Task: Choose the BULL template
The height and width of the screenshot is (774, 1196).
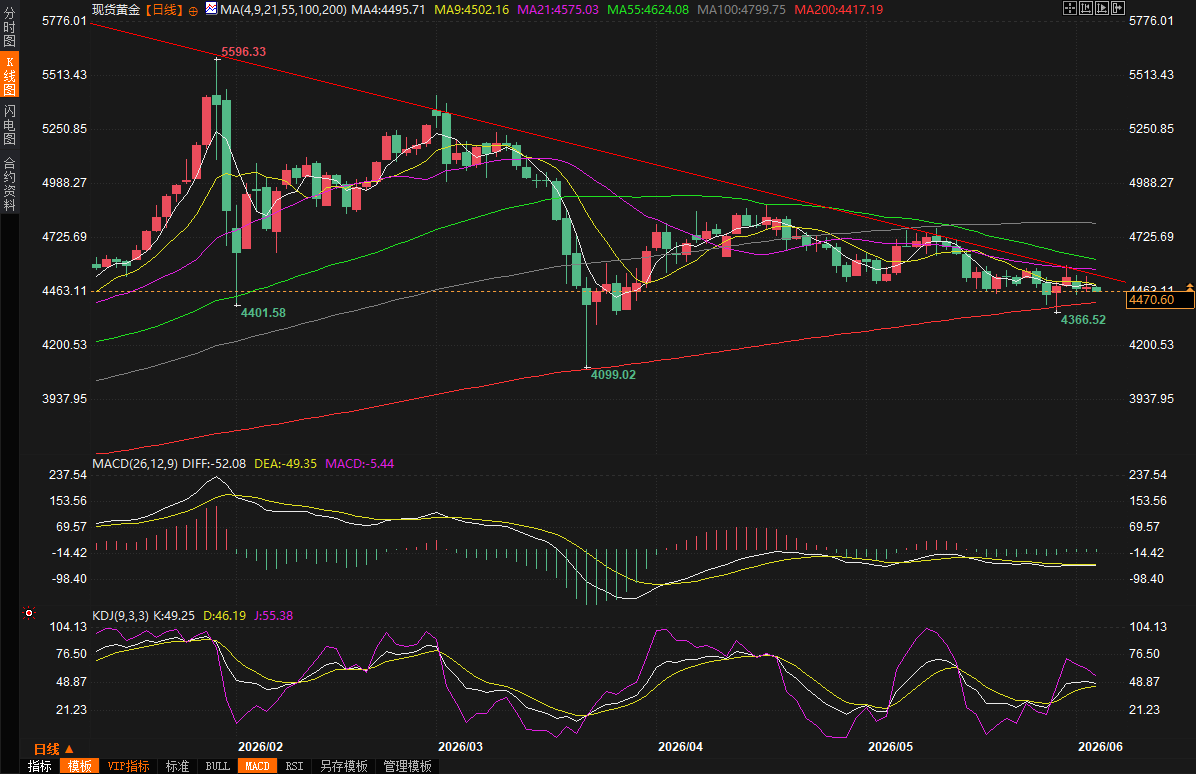Action: [x=217, y=766]
